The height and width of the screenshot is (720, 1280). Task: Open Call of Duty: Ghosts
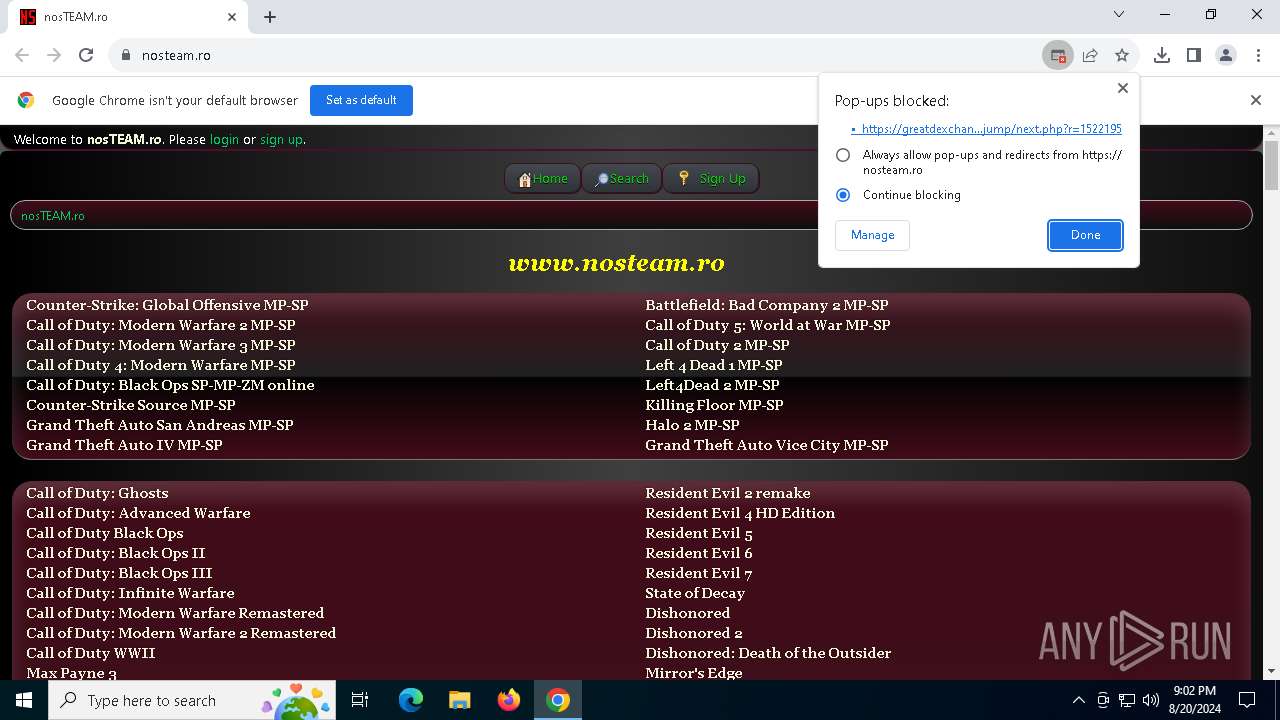click(97, 493)
